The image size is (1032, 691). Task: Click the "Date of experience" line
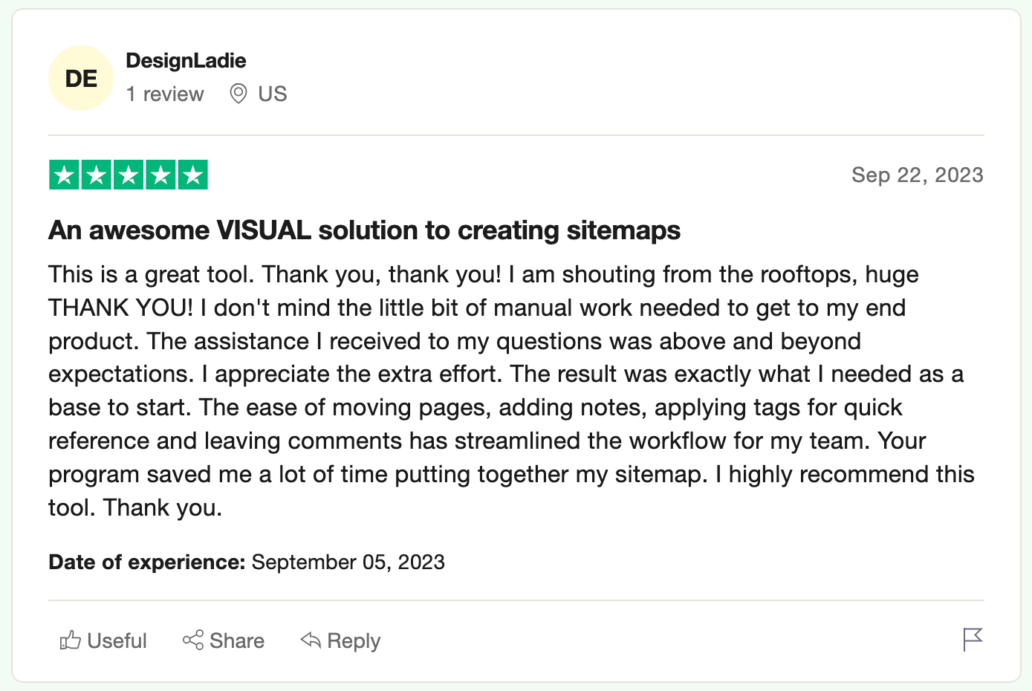[246, 562]
